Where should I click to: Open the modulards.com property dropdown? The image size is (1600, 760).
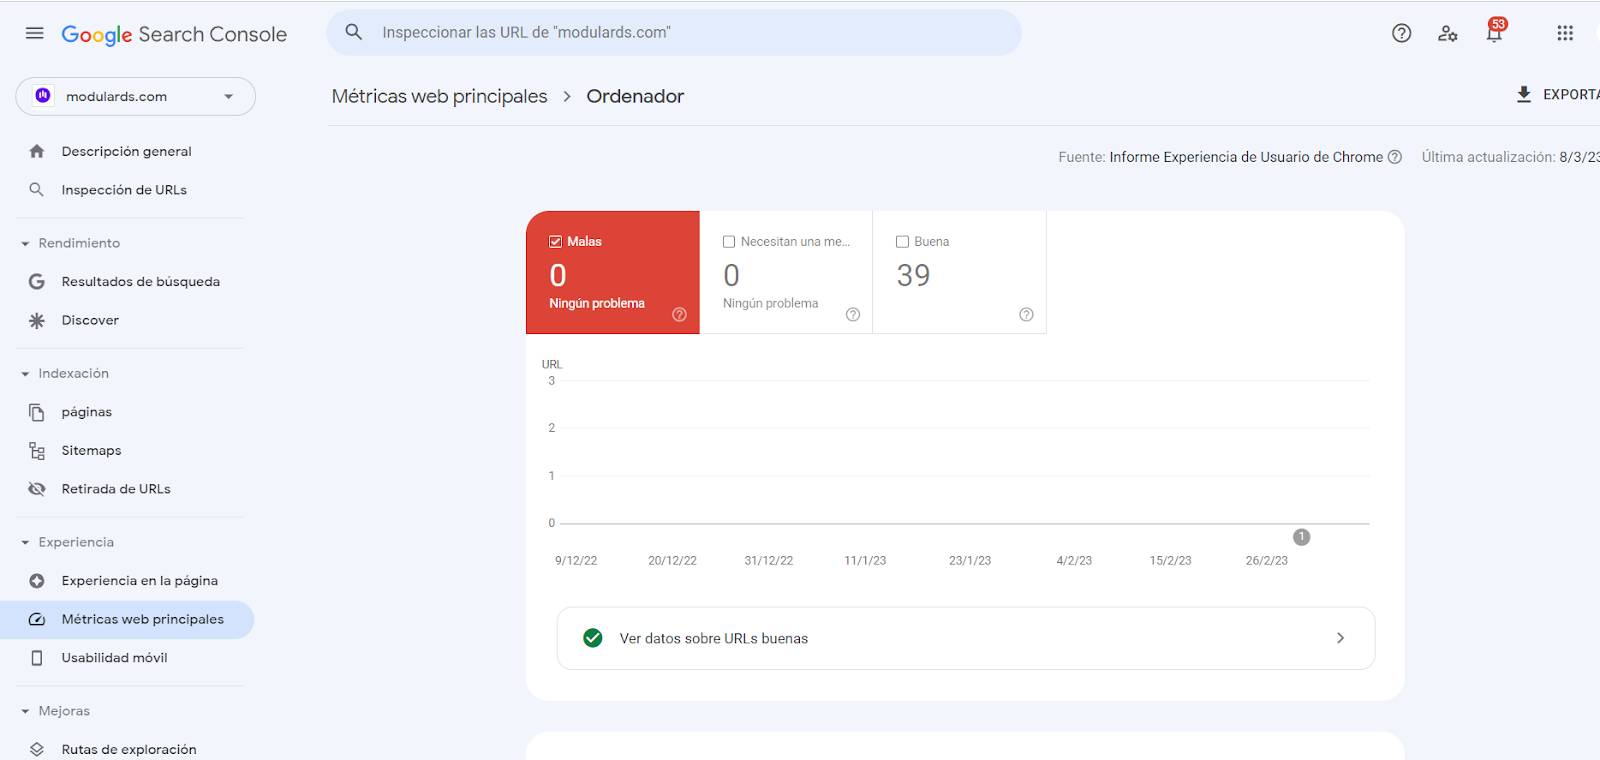(136, 96)
